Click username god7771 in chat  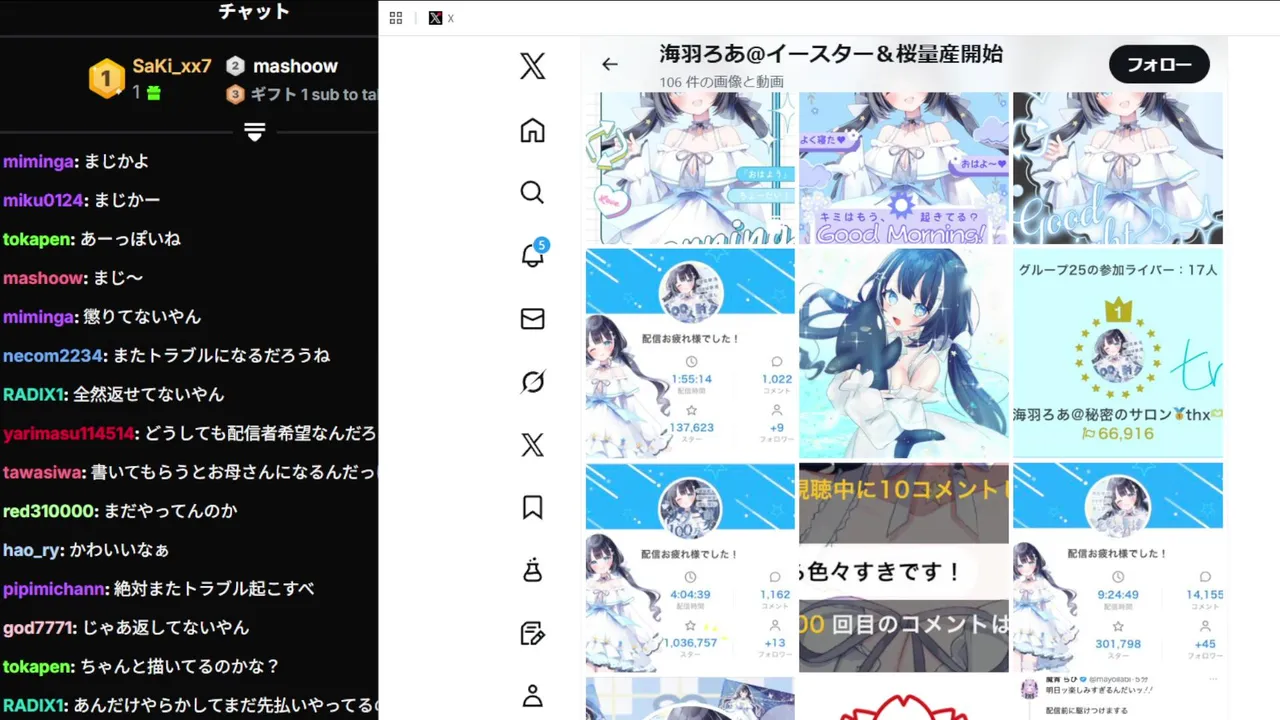40,628
